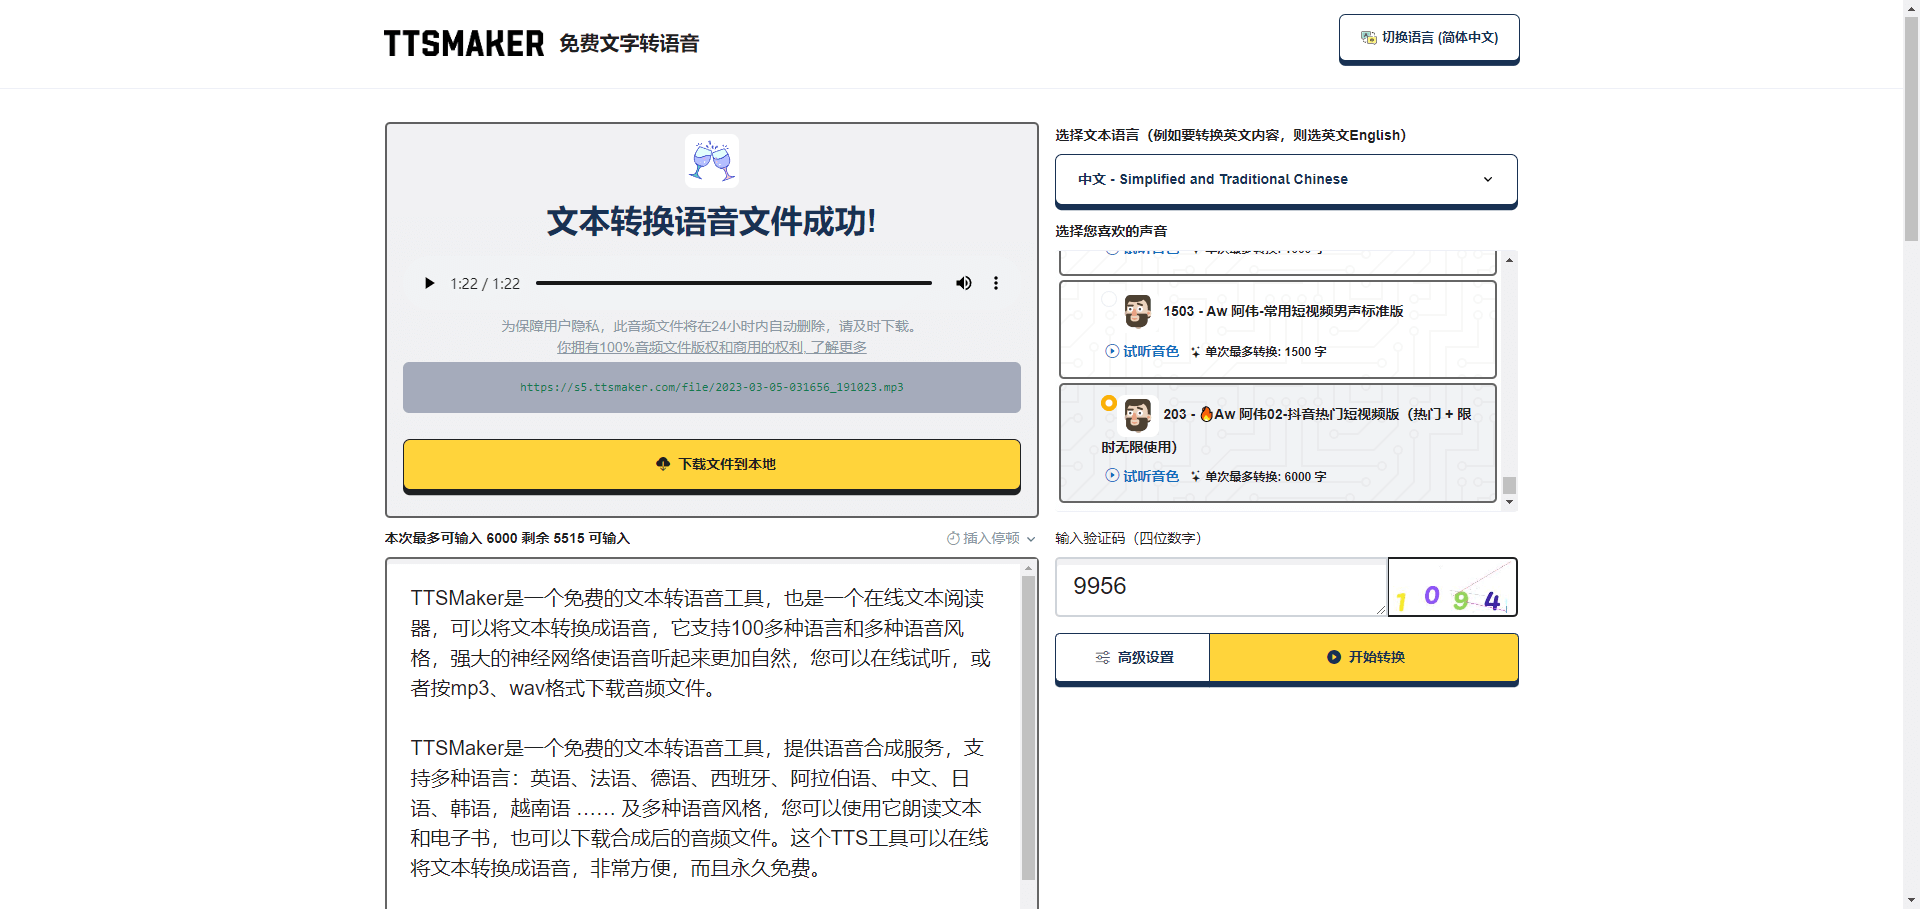Open the insert pause dropdown
Image resolution: width=1920 pixels, height=909 pixels.
coord(991,538)
